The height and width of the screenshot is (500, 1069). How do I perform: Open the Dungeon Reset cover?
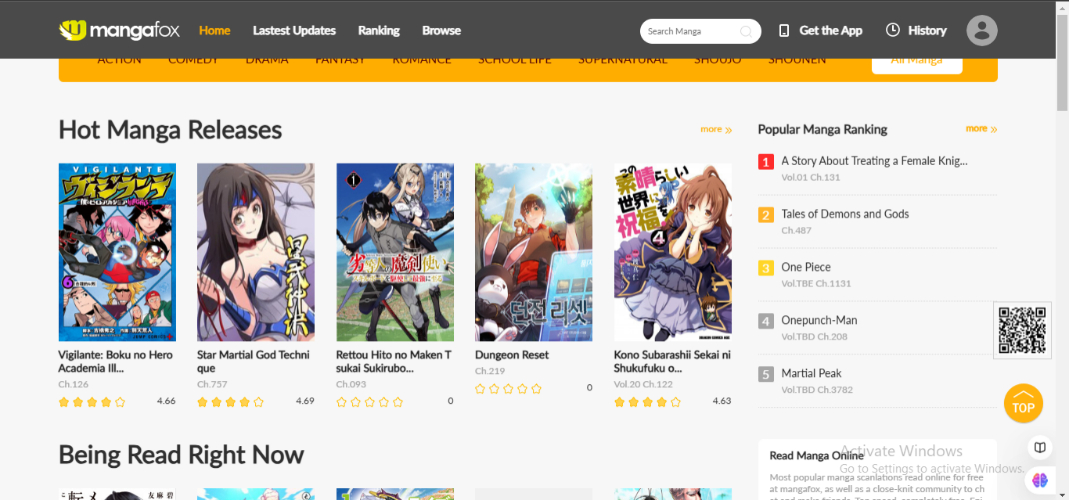coord(534,252)
